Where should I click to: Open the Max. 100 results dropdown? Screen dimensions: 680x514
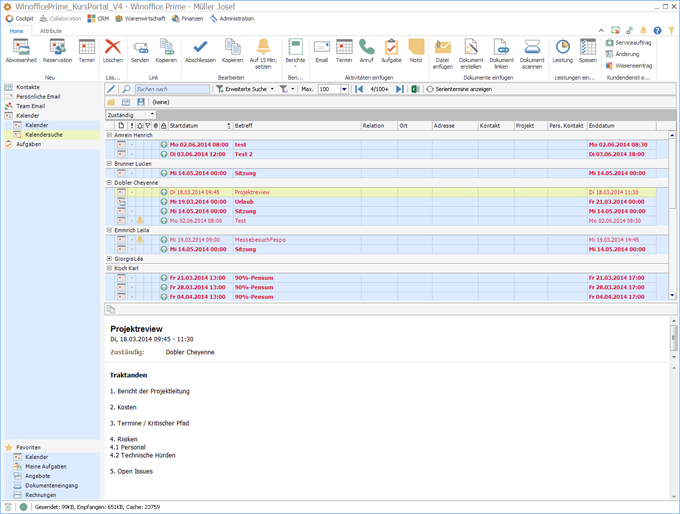344,89
